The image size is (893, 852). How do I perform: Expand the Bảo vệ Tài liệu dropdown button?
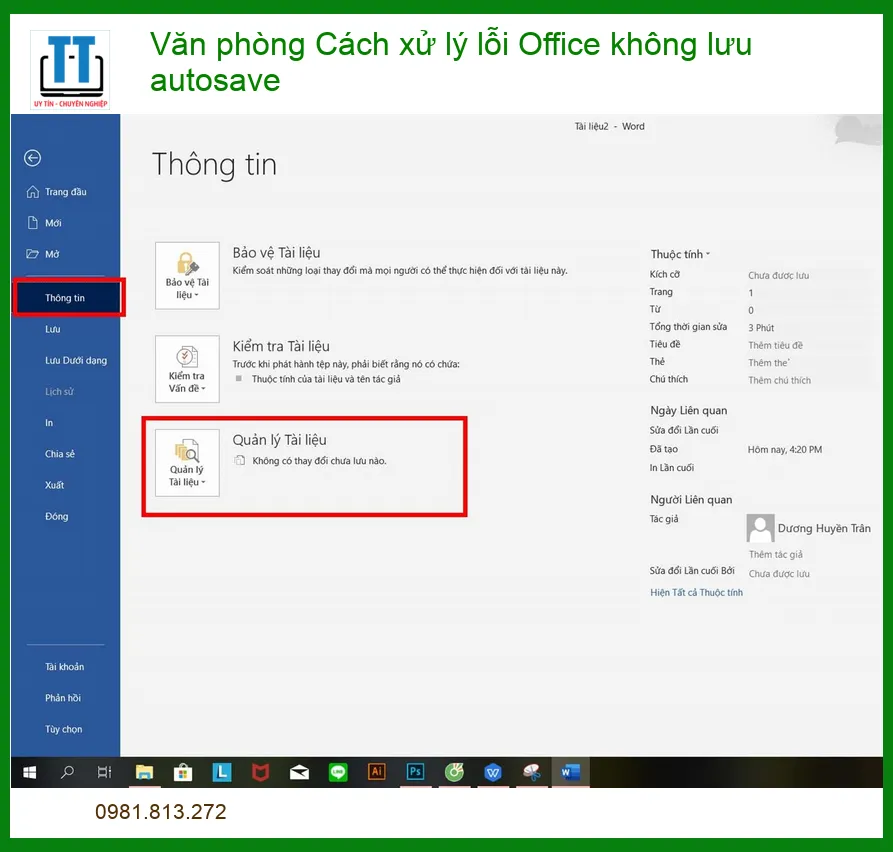[187, 276]
